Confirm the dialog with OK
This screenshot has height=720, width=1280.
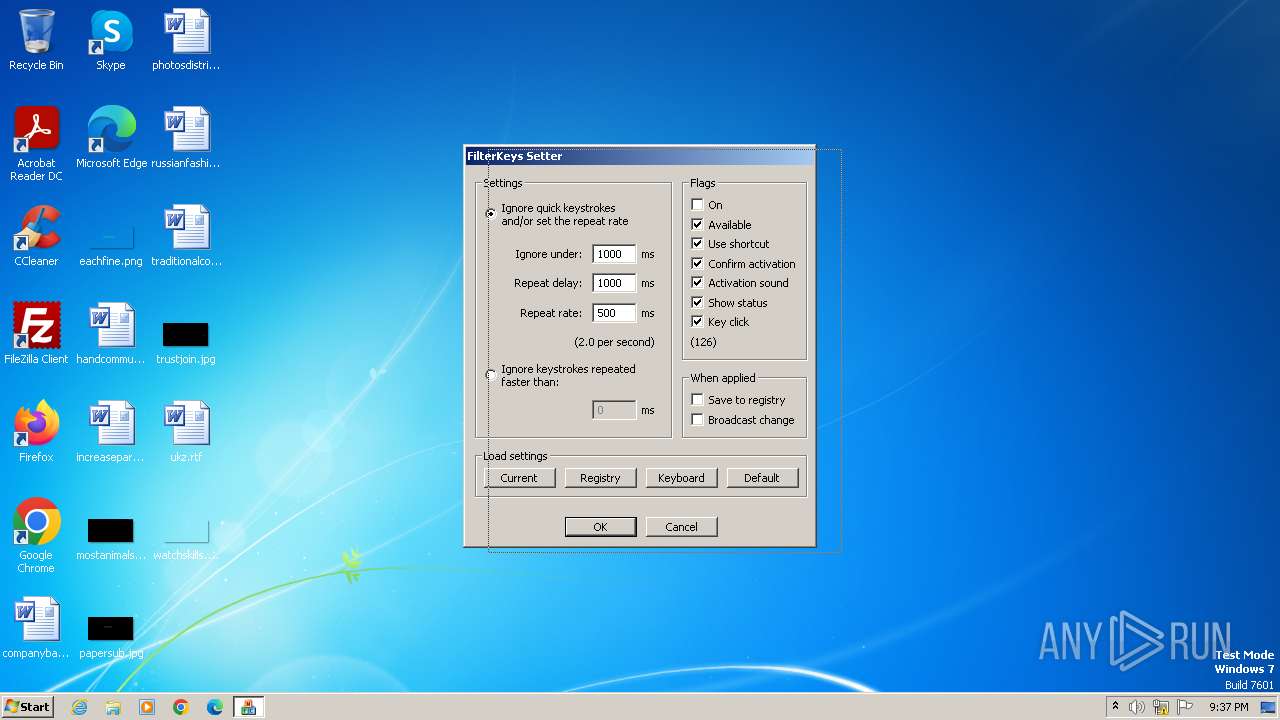coord(600,527)
